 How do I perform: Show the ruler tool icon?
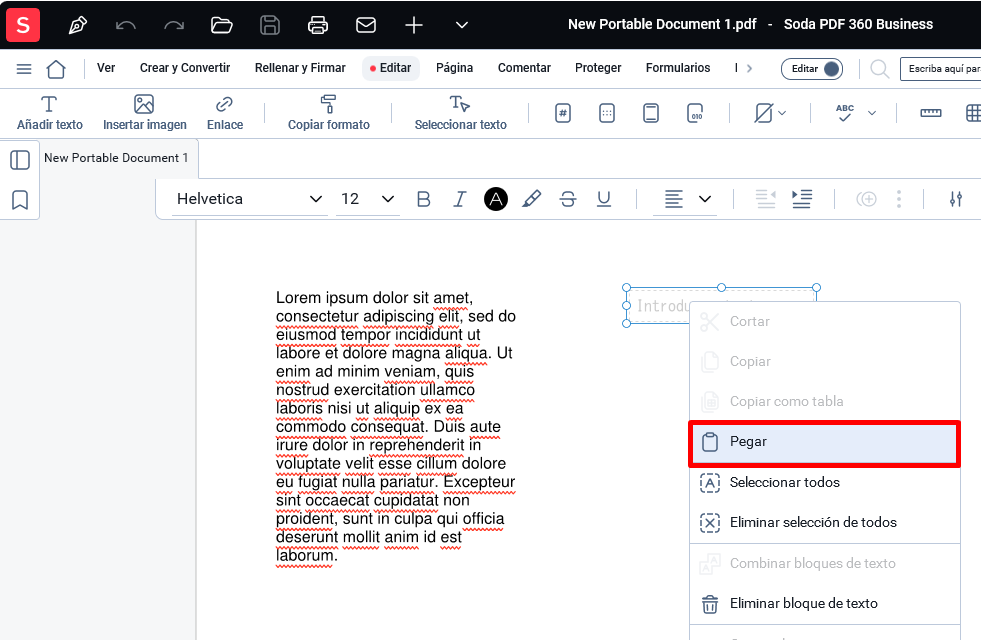pos(930,113)
